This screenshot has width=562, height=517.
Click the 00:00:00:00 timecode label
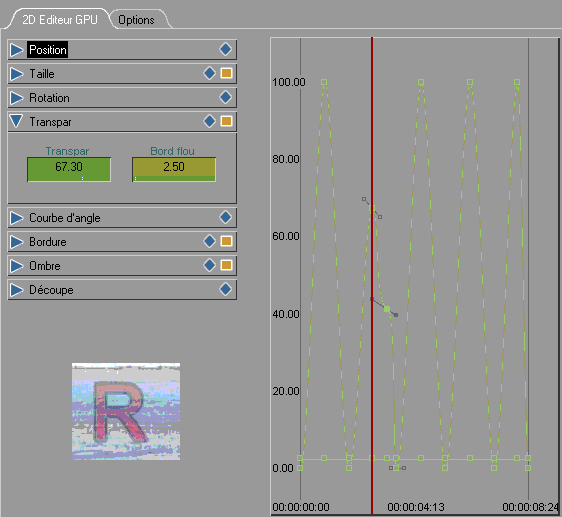coord(301,507)
